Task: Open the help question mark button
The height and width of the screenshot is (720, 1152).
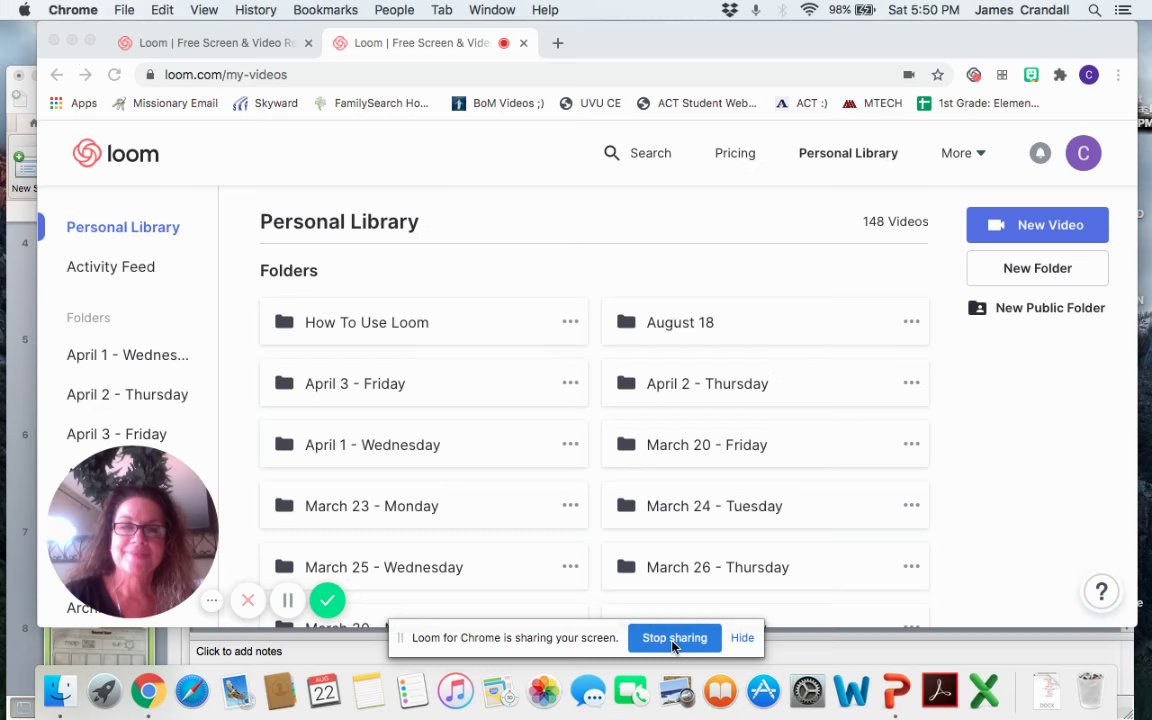Action: pyautogui.click(x=1101, y=591)
